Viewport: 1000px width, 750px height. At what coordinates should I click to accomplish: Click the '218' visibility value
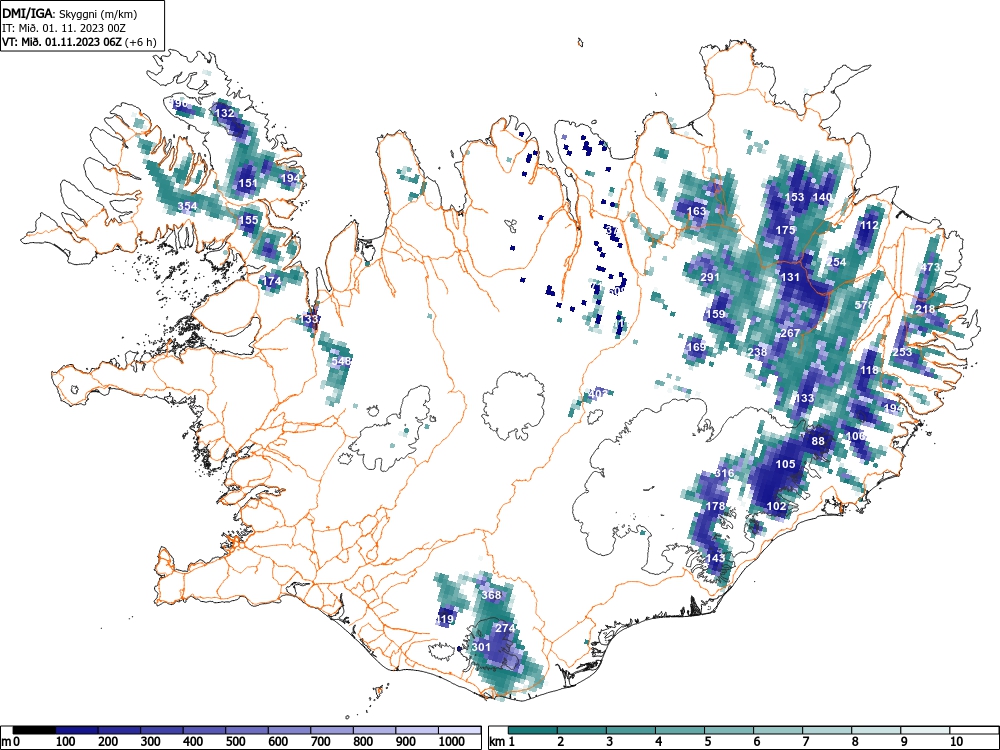[x=925, y=309]
